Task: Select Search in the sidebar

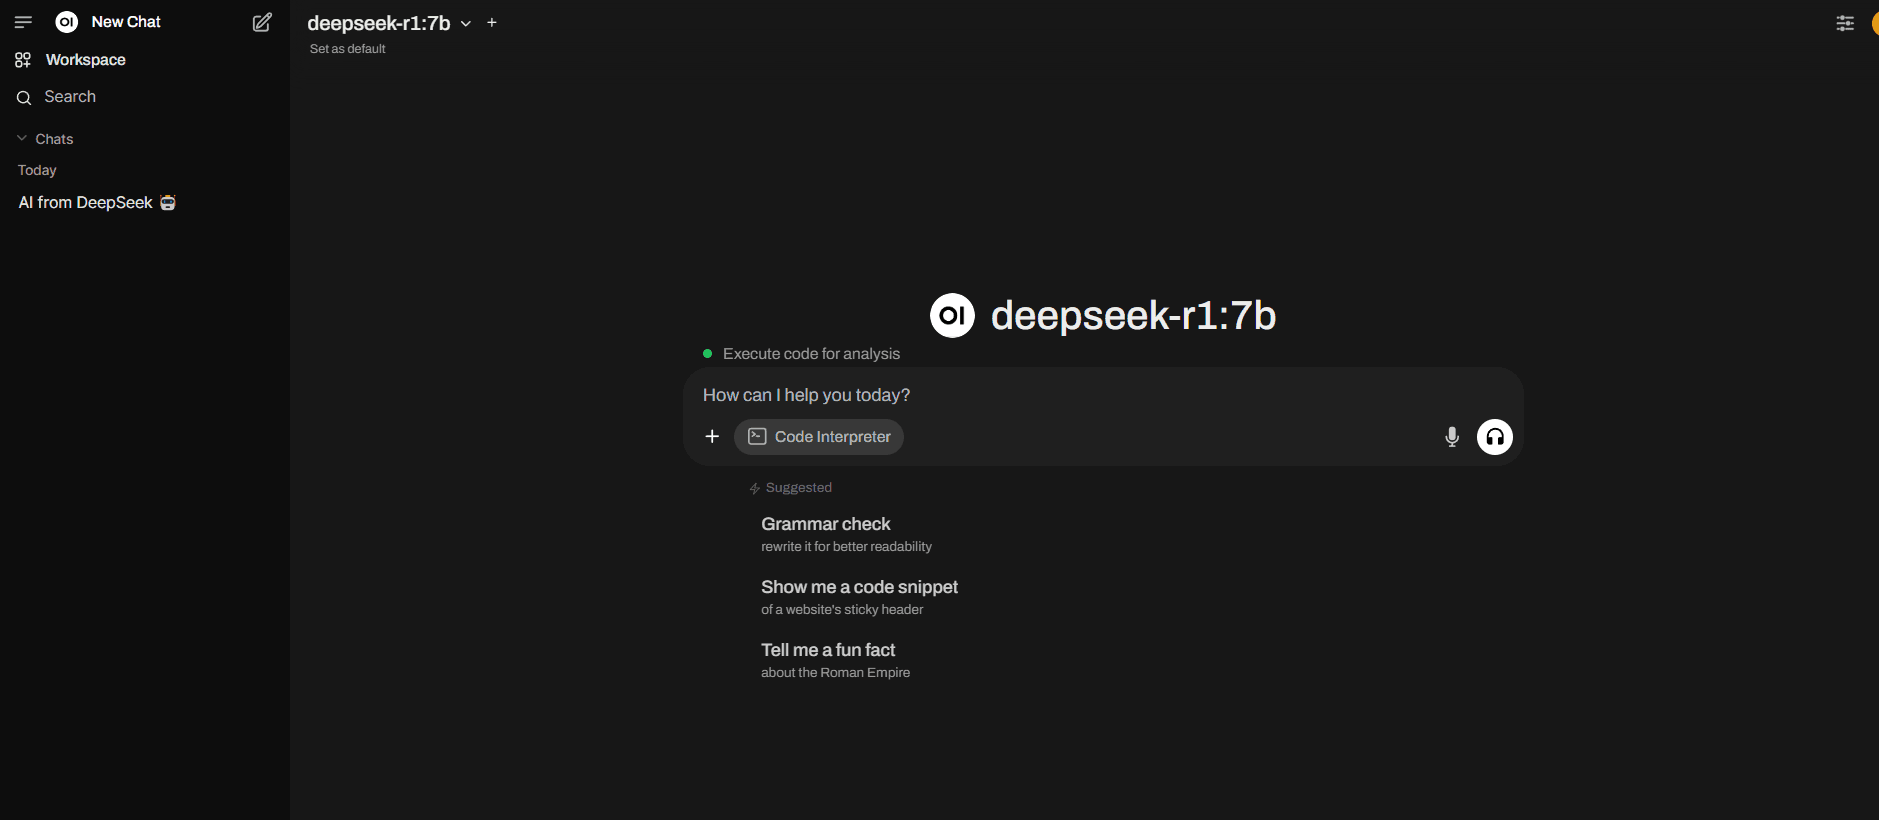Action: click(x=70, y=97)
